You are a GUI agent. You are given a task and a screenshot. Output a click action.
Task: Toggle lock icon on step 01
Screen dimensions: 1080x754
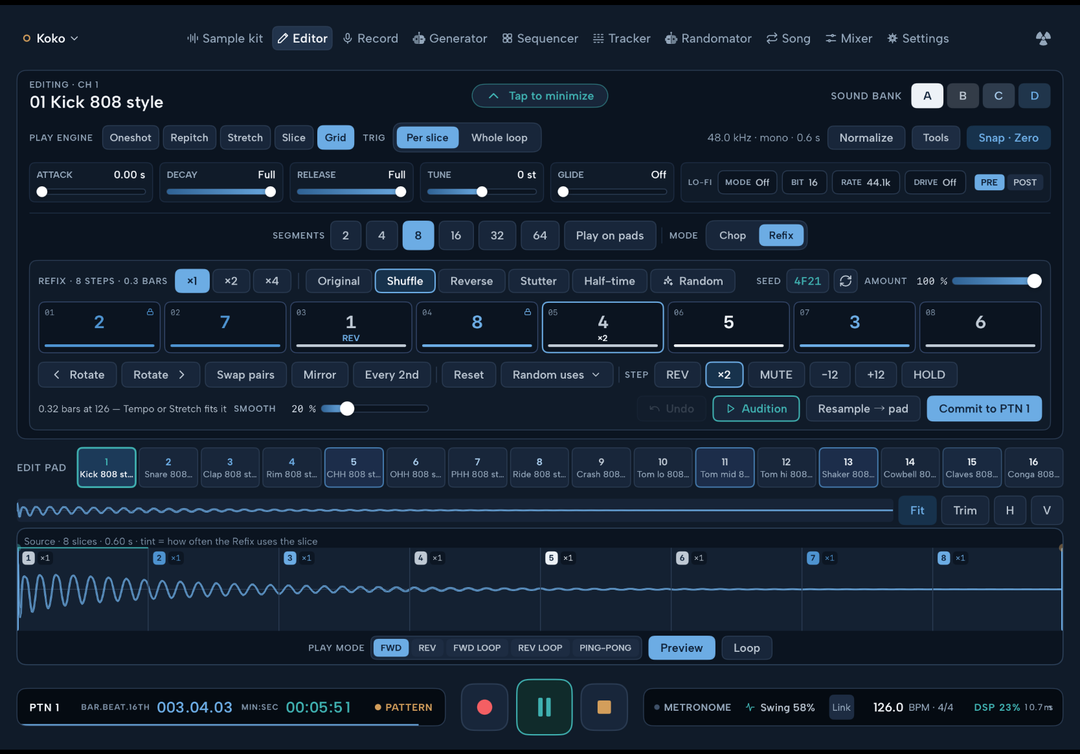tap(149, 312)
